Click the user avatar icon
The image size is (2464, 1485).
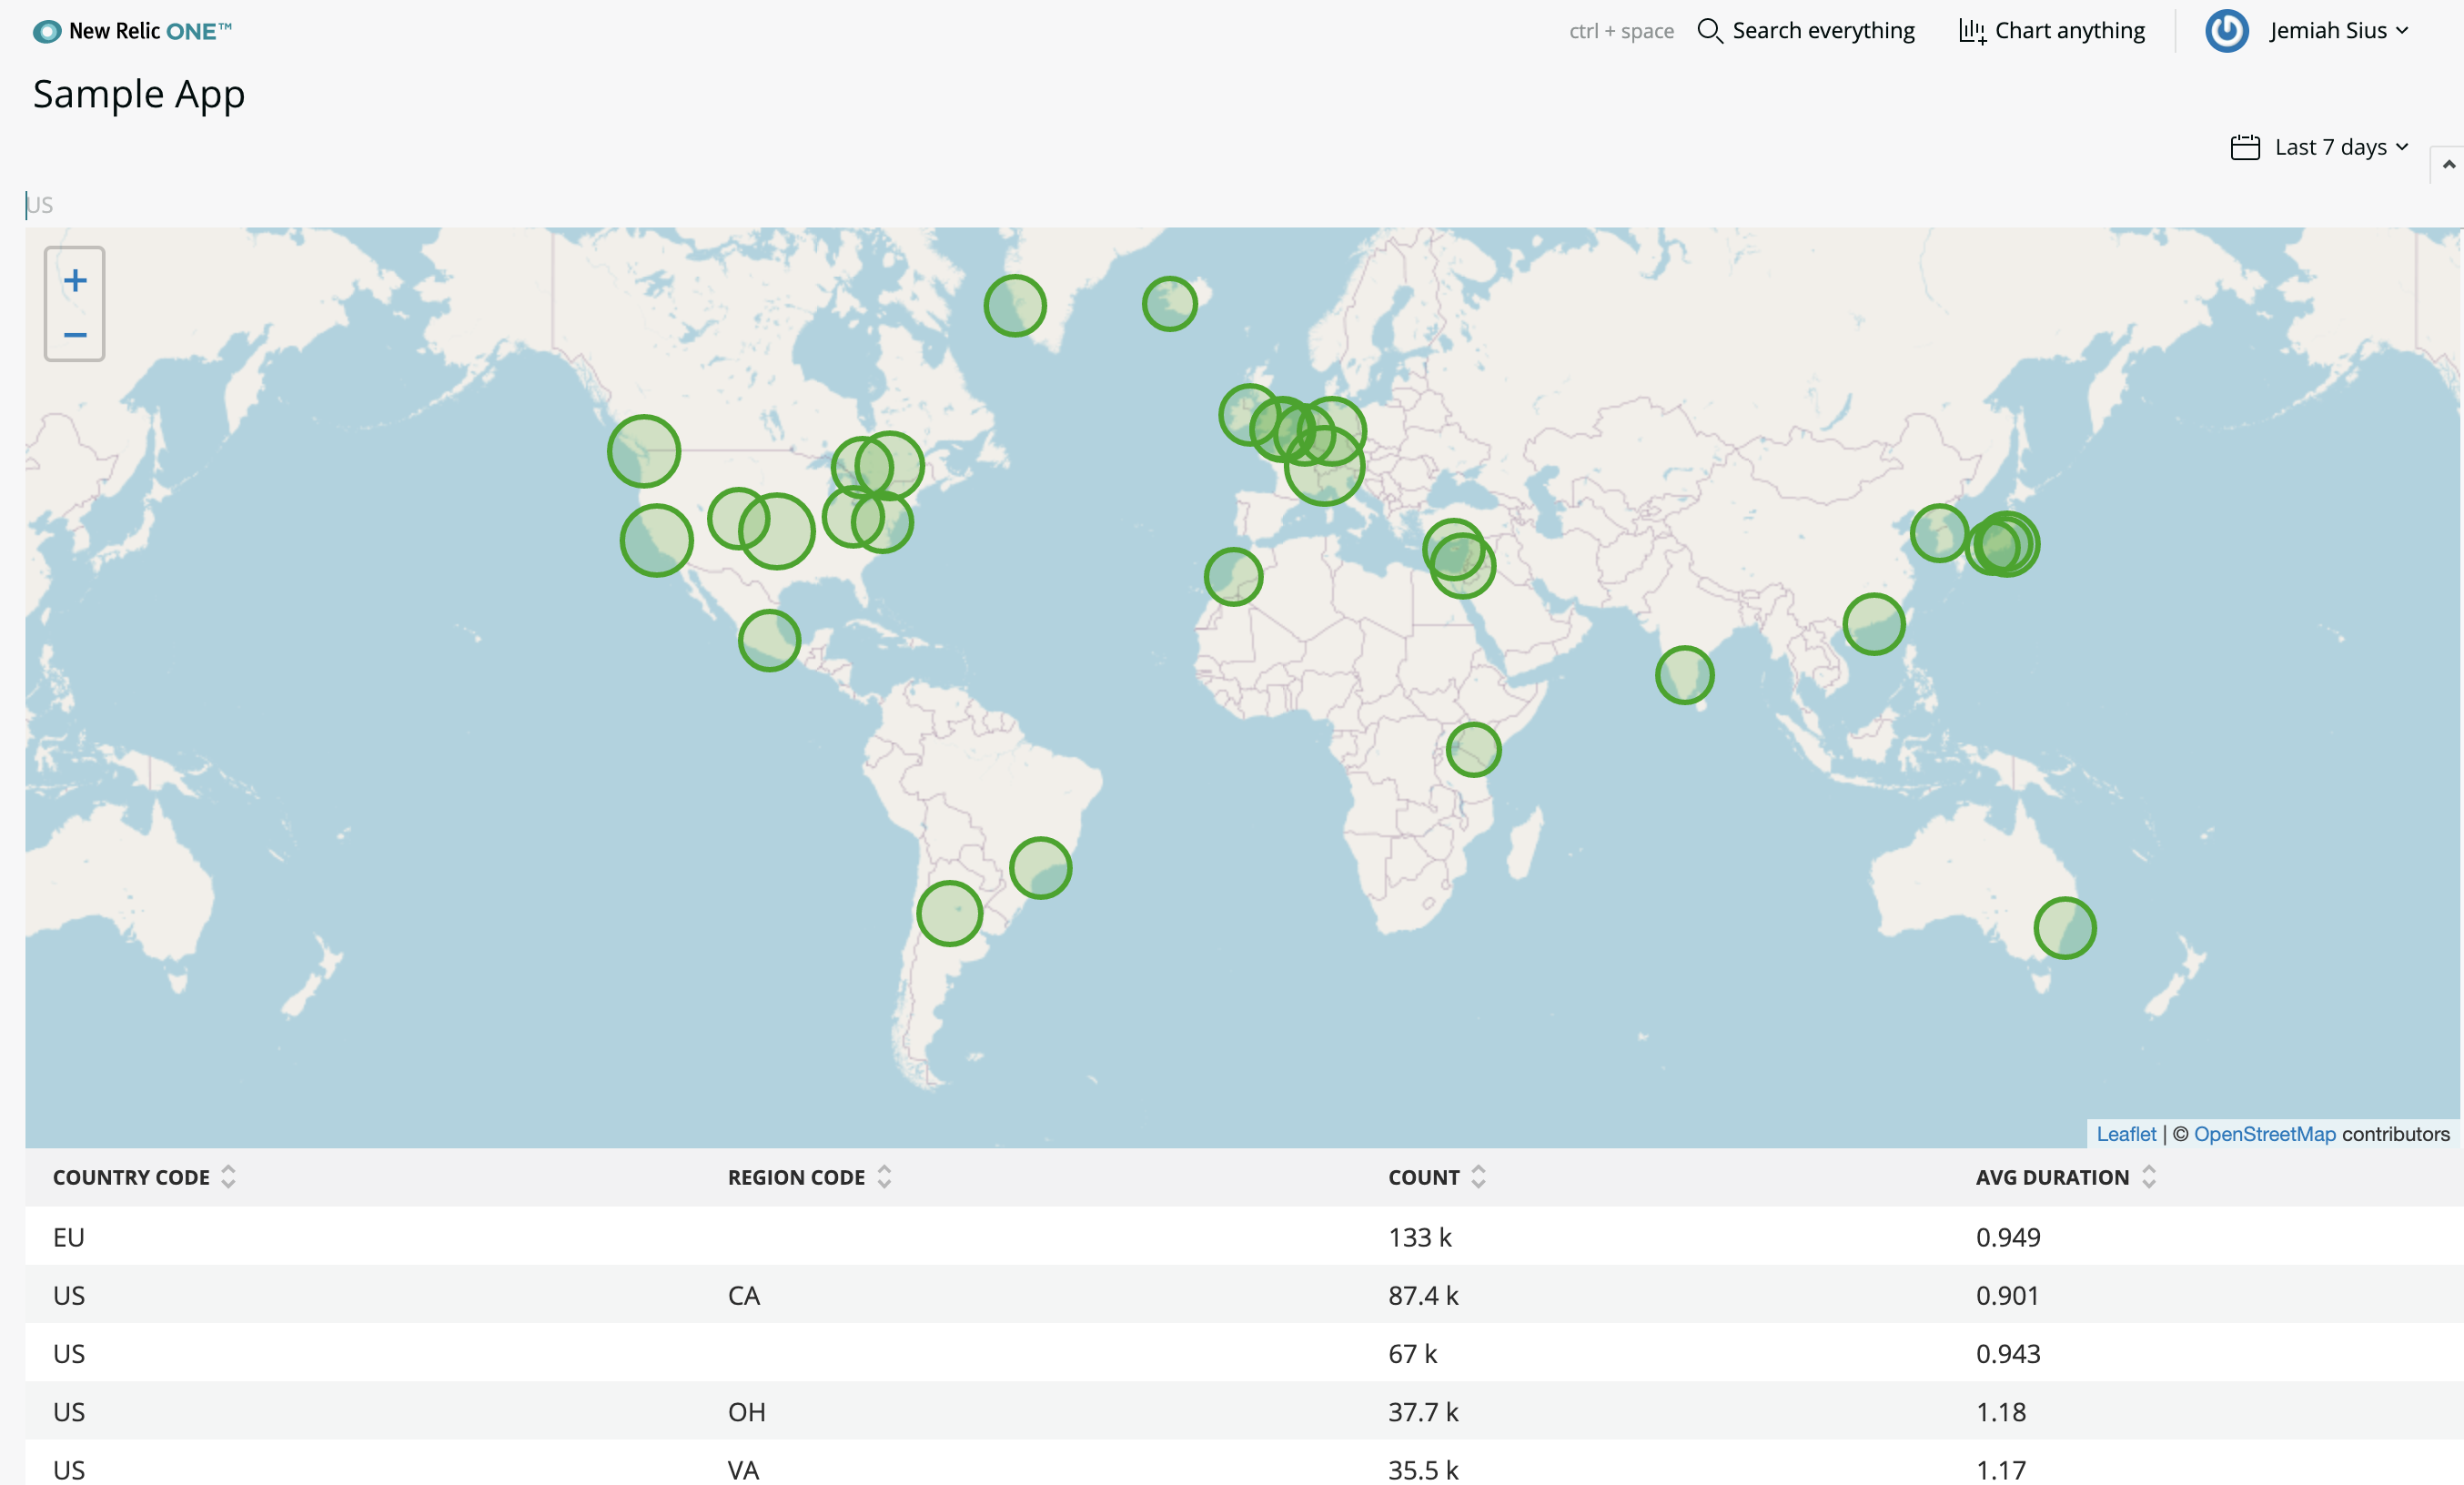coord(2226,31)
